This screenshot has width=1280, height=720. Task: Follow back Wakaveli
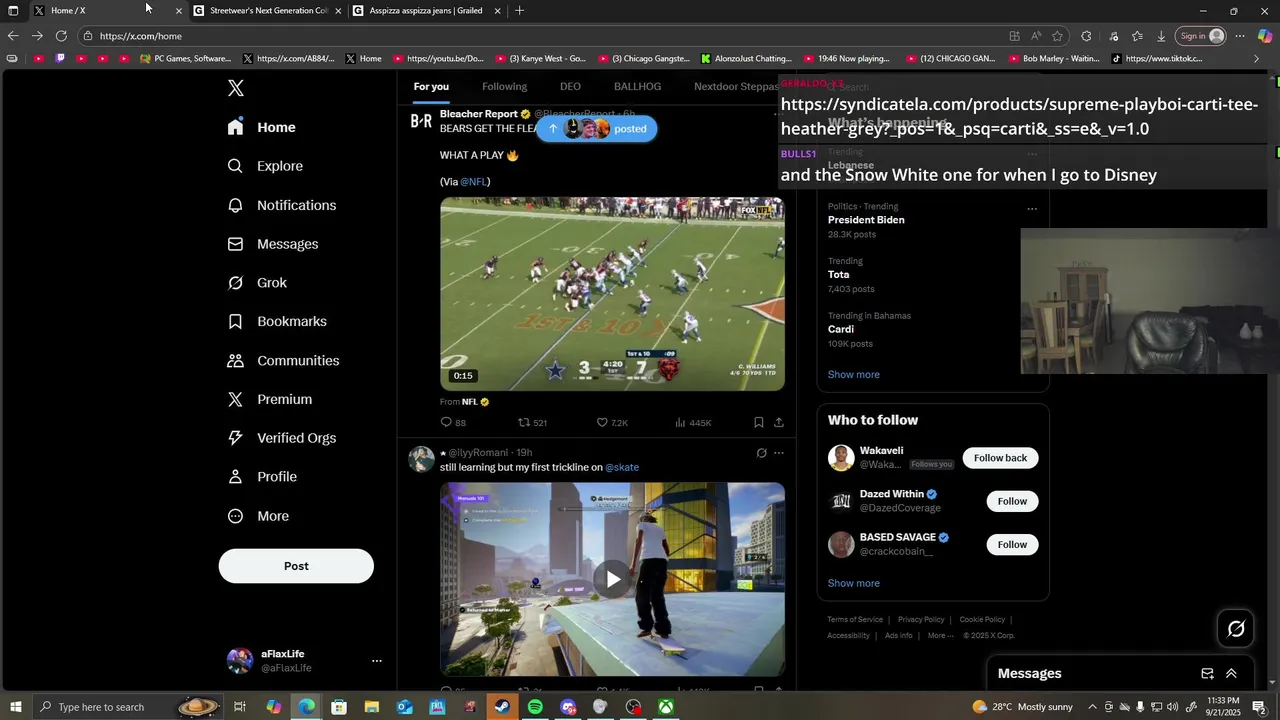[1000, 458]
